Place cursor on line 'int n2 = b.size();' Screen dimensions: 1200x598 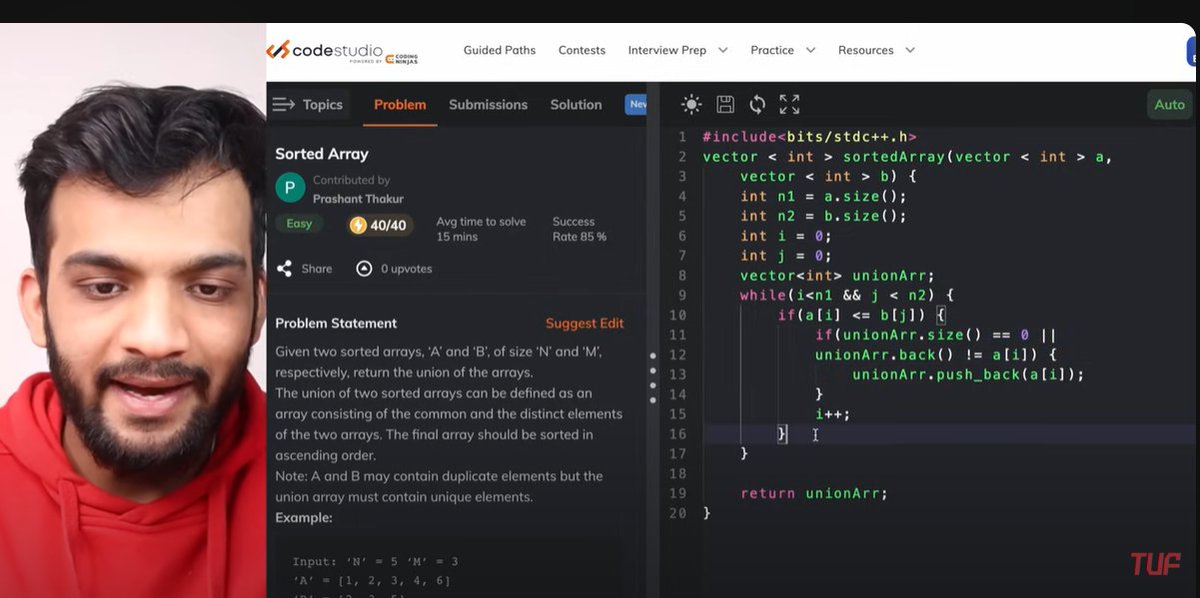[x=823, y=216]
